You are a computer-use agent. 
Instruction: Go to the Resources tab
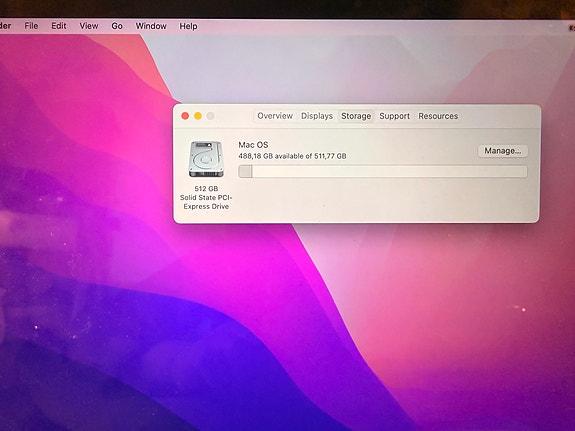click(x=438, y=116)
